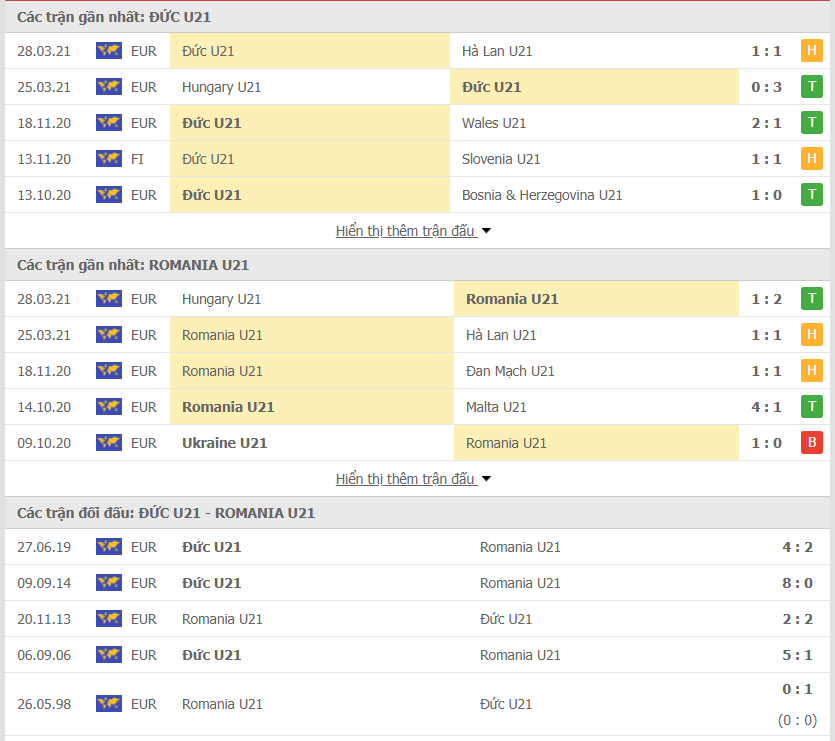The width and height of the screenshot is (835, 741).
Task: Click the green T badge for Wales U21 match
Action: [811, 123]
